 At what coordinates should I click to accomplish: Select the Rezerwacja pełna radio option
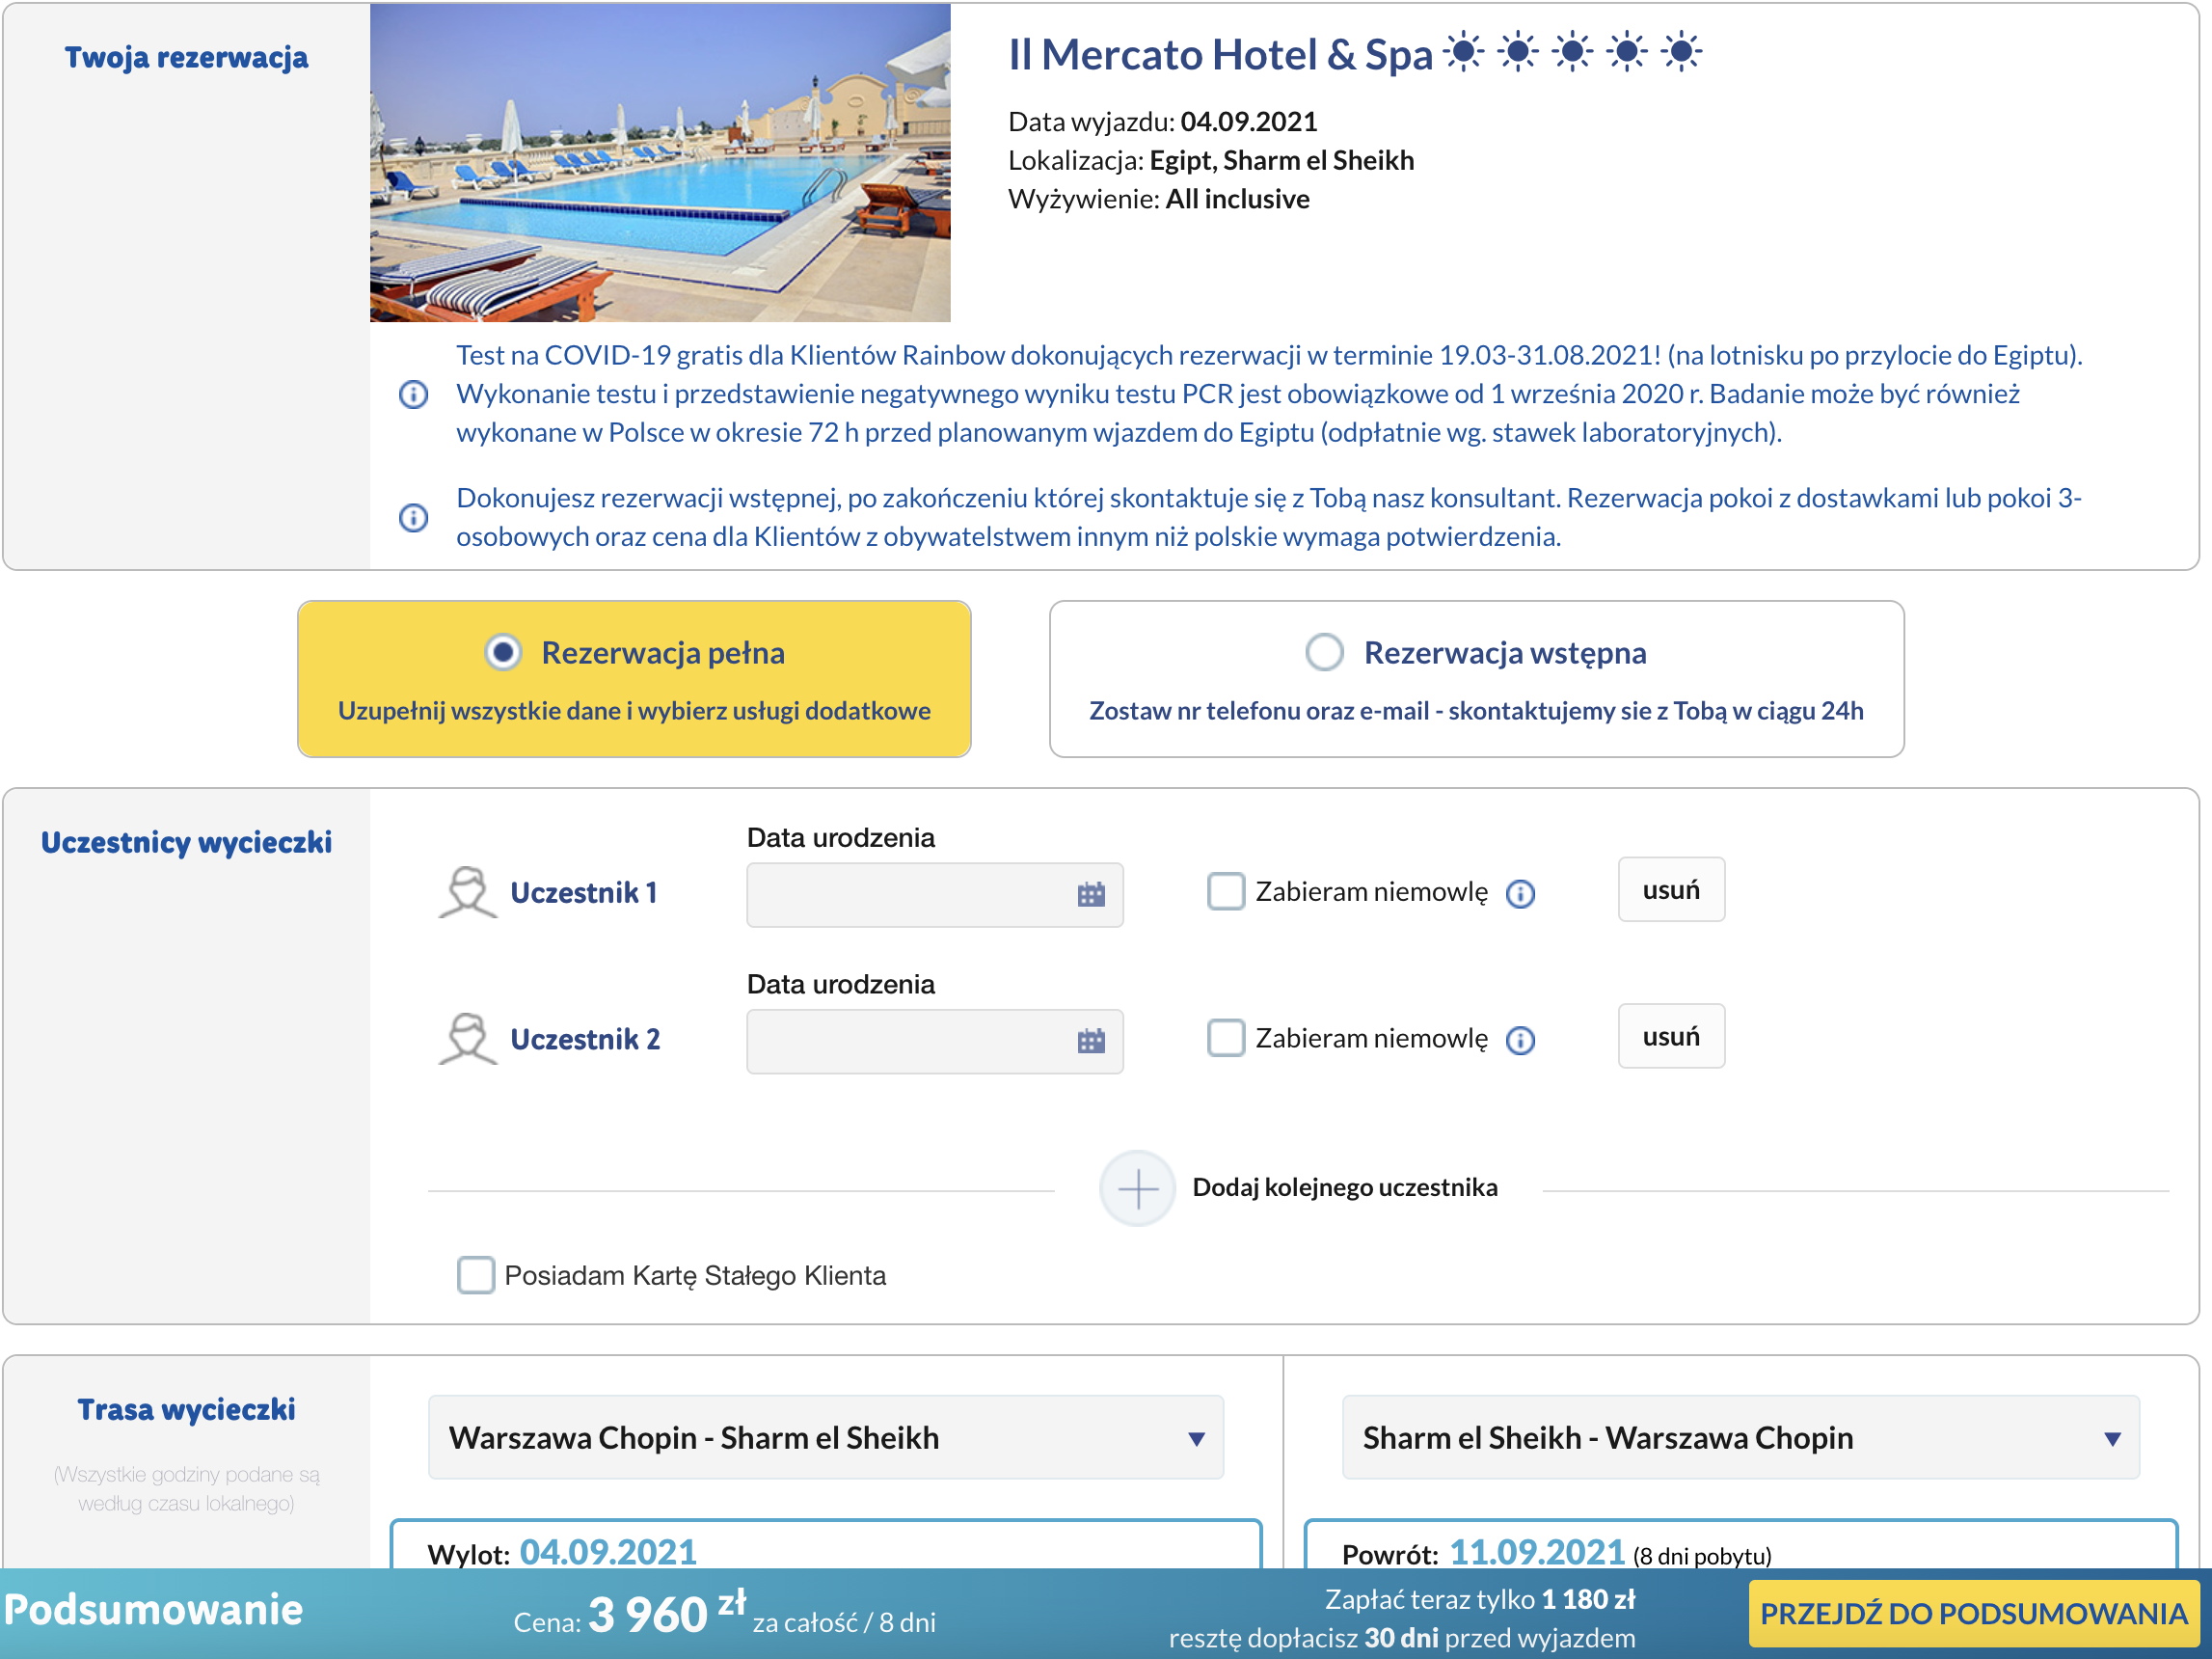[503, 652]
